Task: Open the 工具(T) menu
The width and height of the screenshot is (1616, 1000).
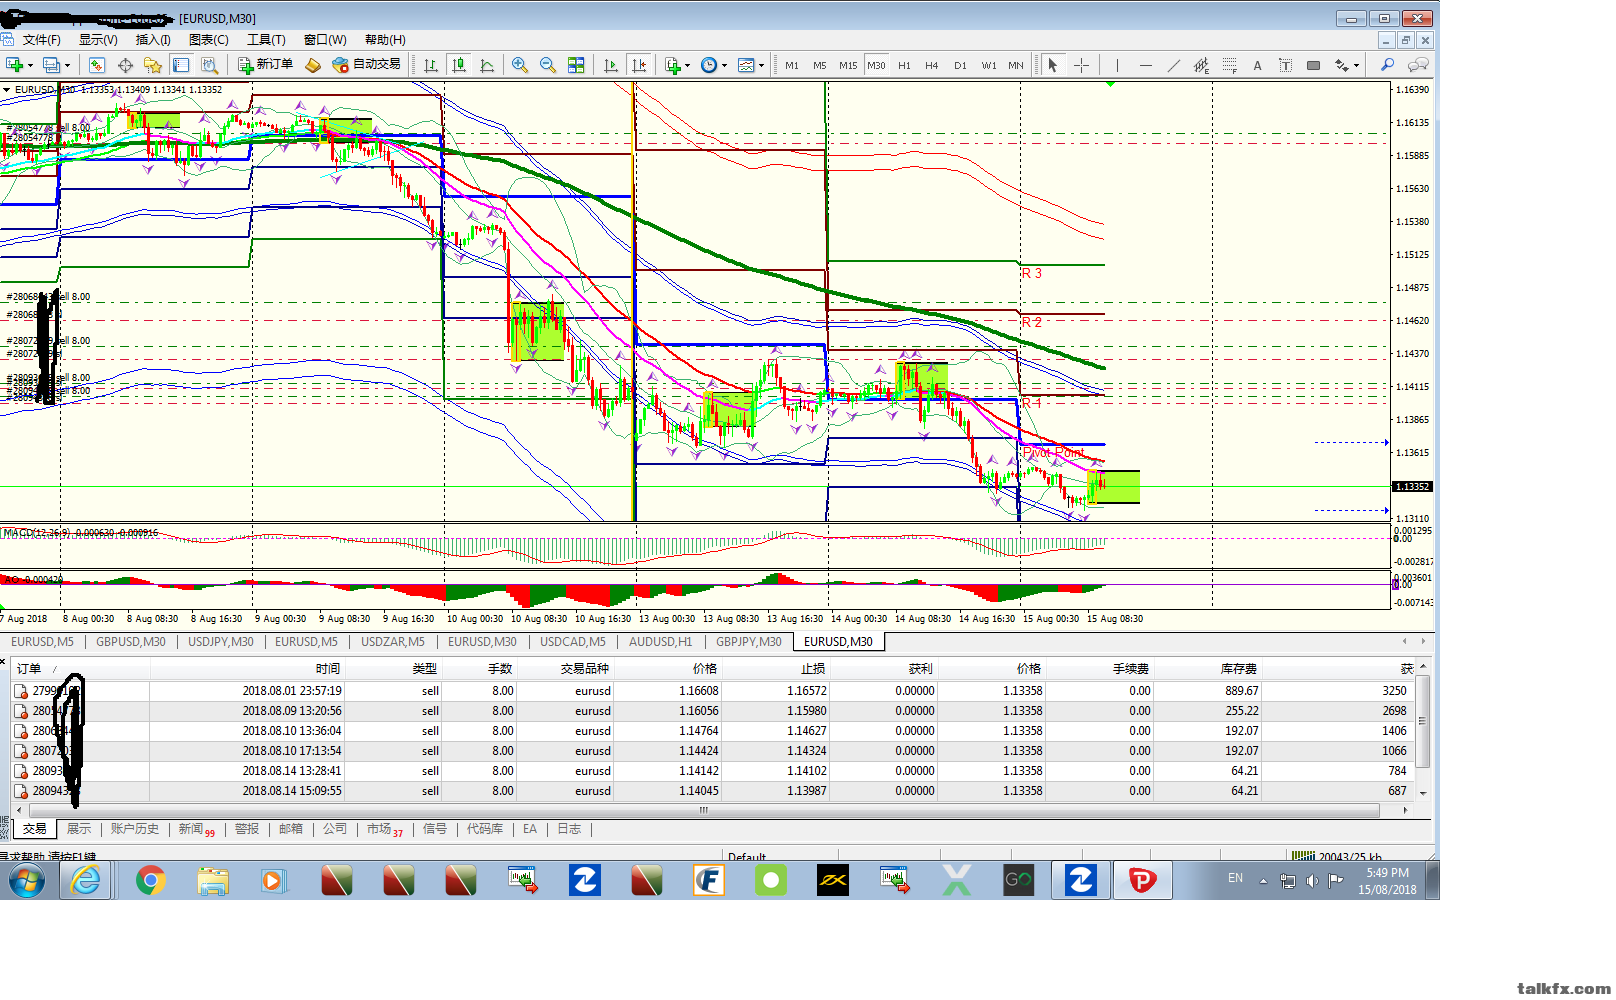Action: [x=266, y=40]
